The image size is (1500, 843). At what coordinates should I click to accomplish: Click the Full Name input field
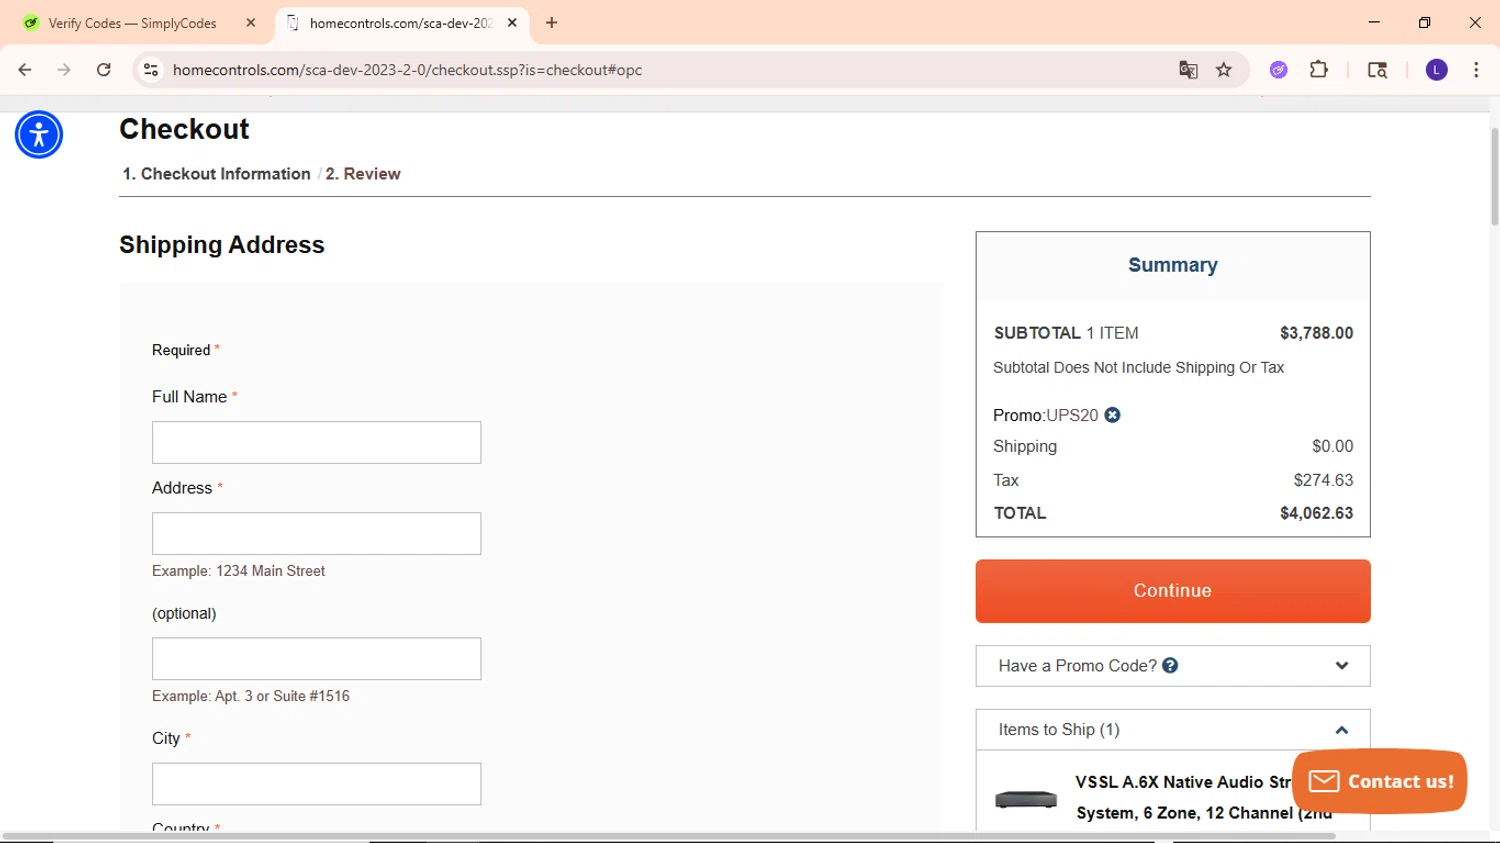point(316,442)
